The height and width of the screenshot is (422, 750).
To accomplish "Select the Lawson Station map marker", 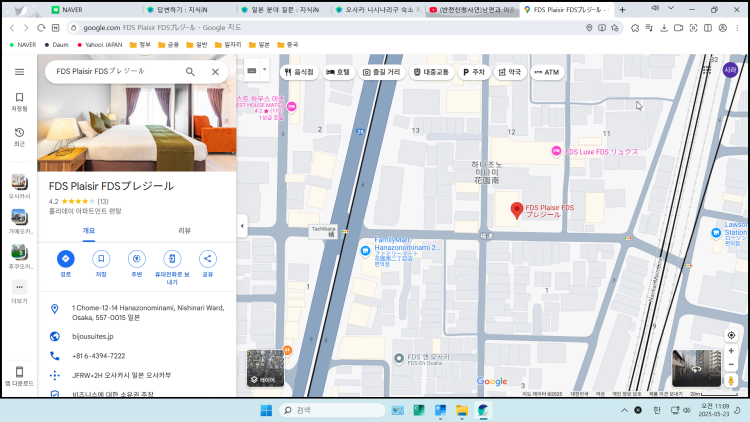I will [x=716, y=233].
